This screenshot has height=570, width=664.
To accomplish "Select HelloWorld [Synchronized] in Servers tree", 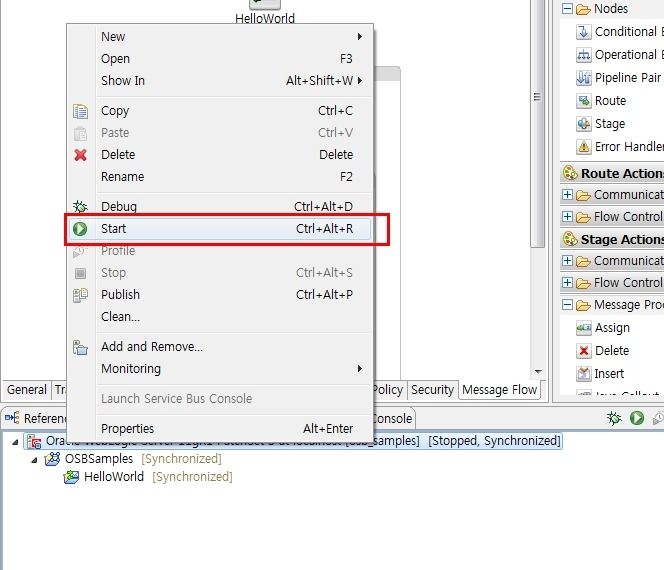I will 148,477.
